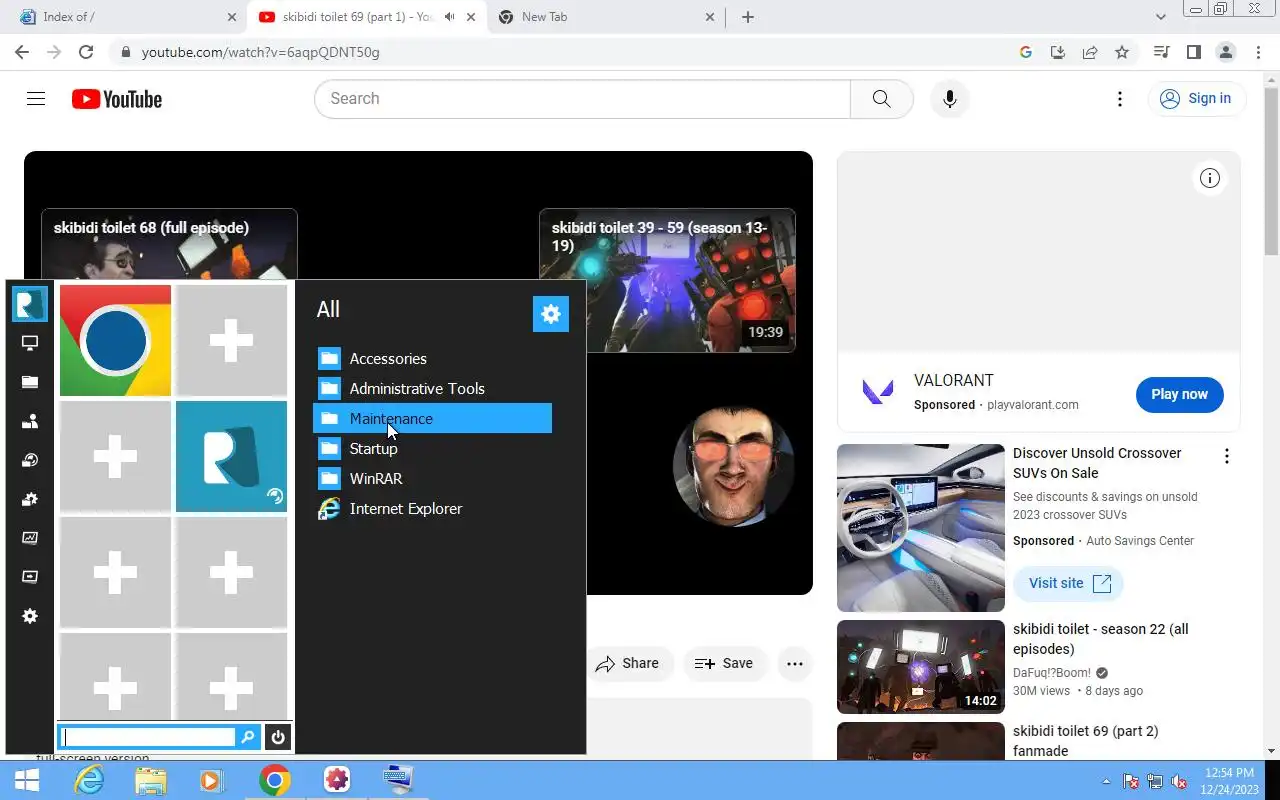Open the recent items clock icon in sidebar
Image resolution: width=1280 pixels, height=800 pixels.
[30, 460]
